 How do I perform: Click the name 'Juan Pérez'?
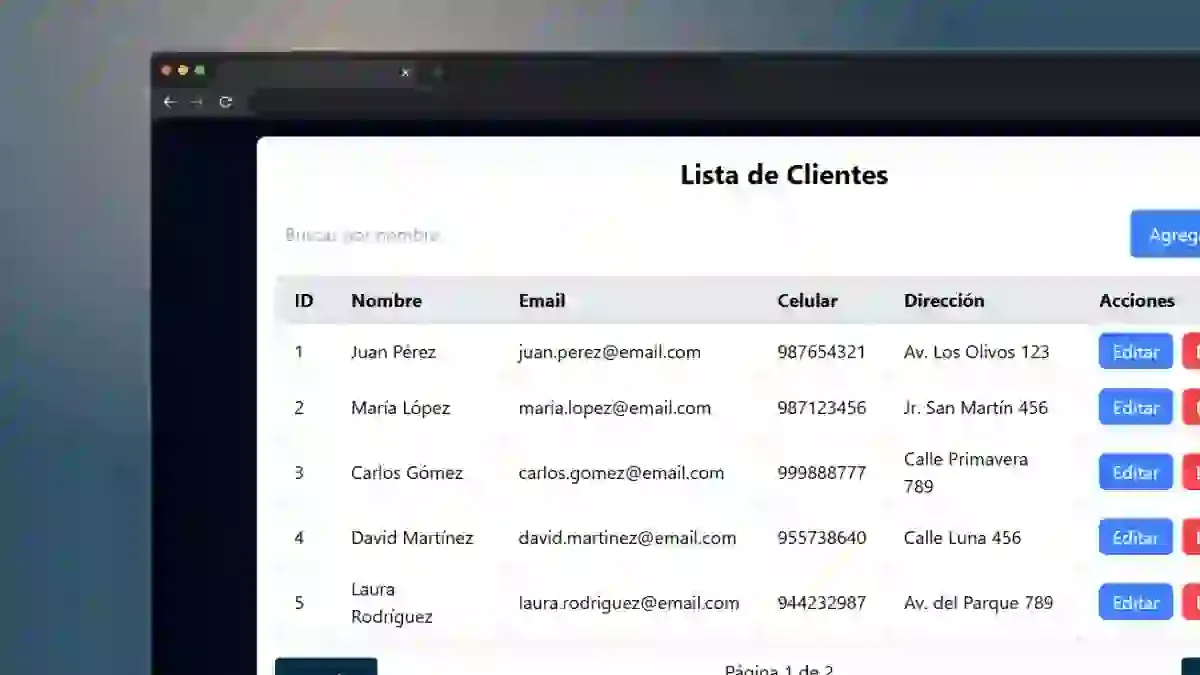coord(393,352)
